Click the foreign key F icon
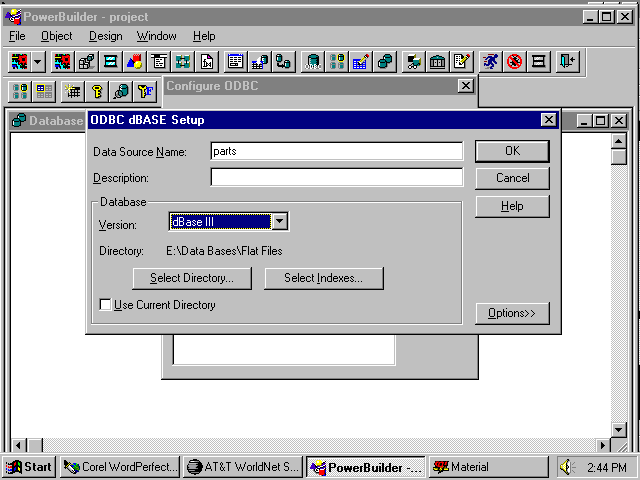 [x=145, y=91]
